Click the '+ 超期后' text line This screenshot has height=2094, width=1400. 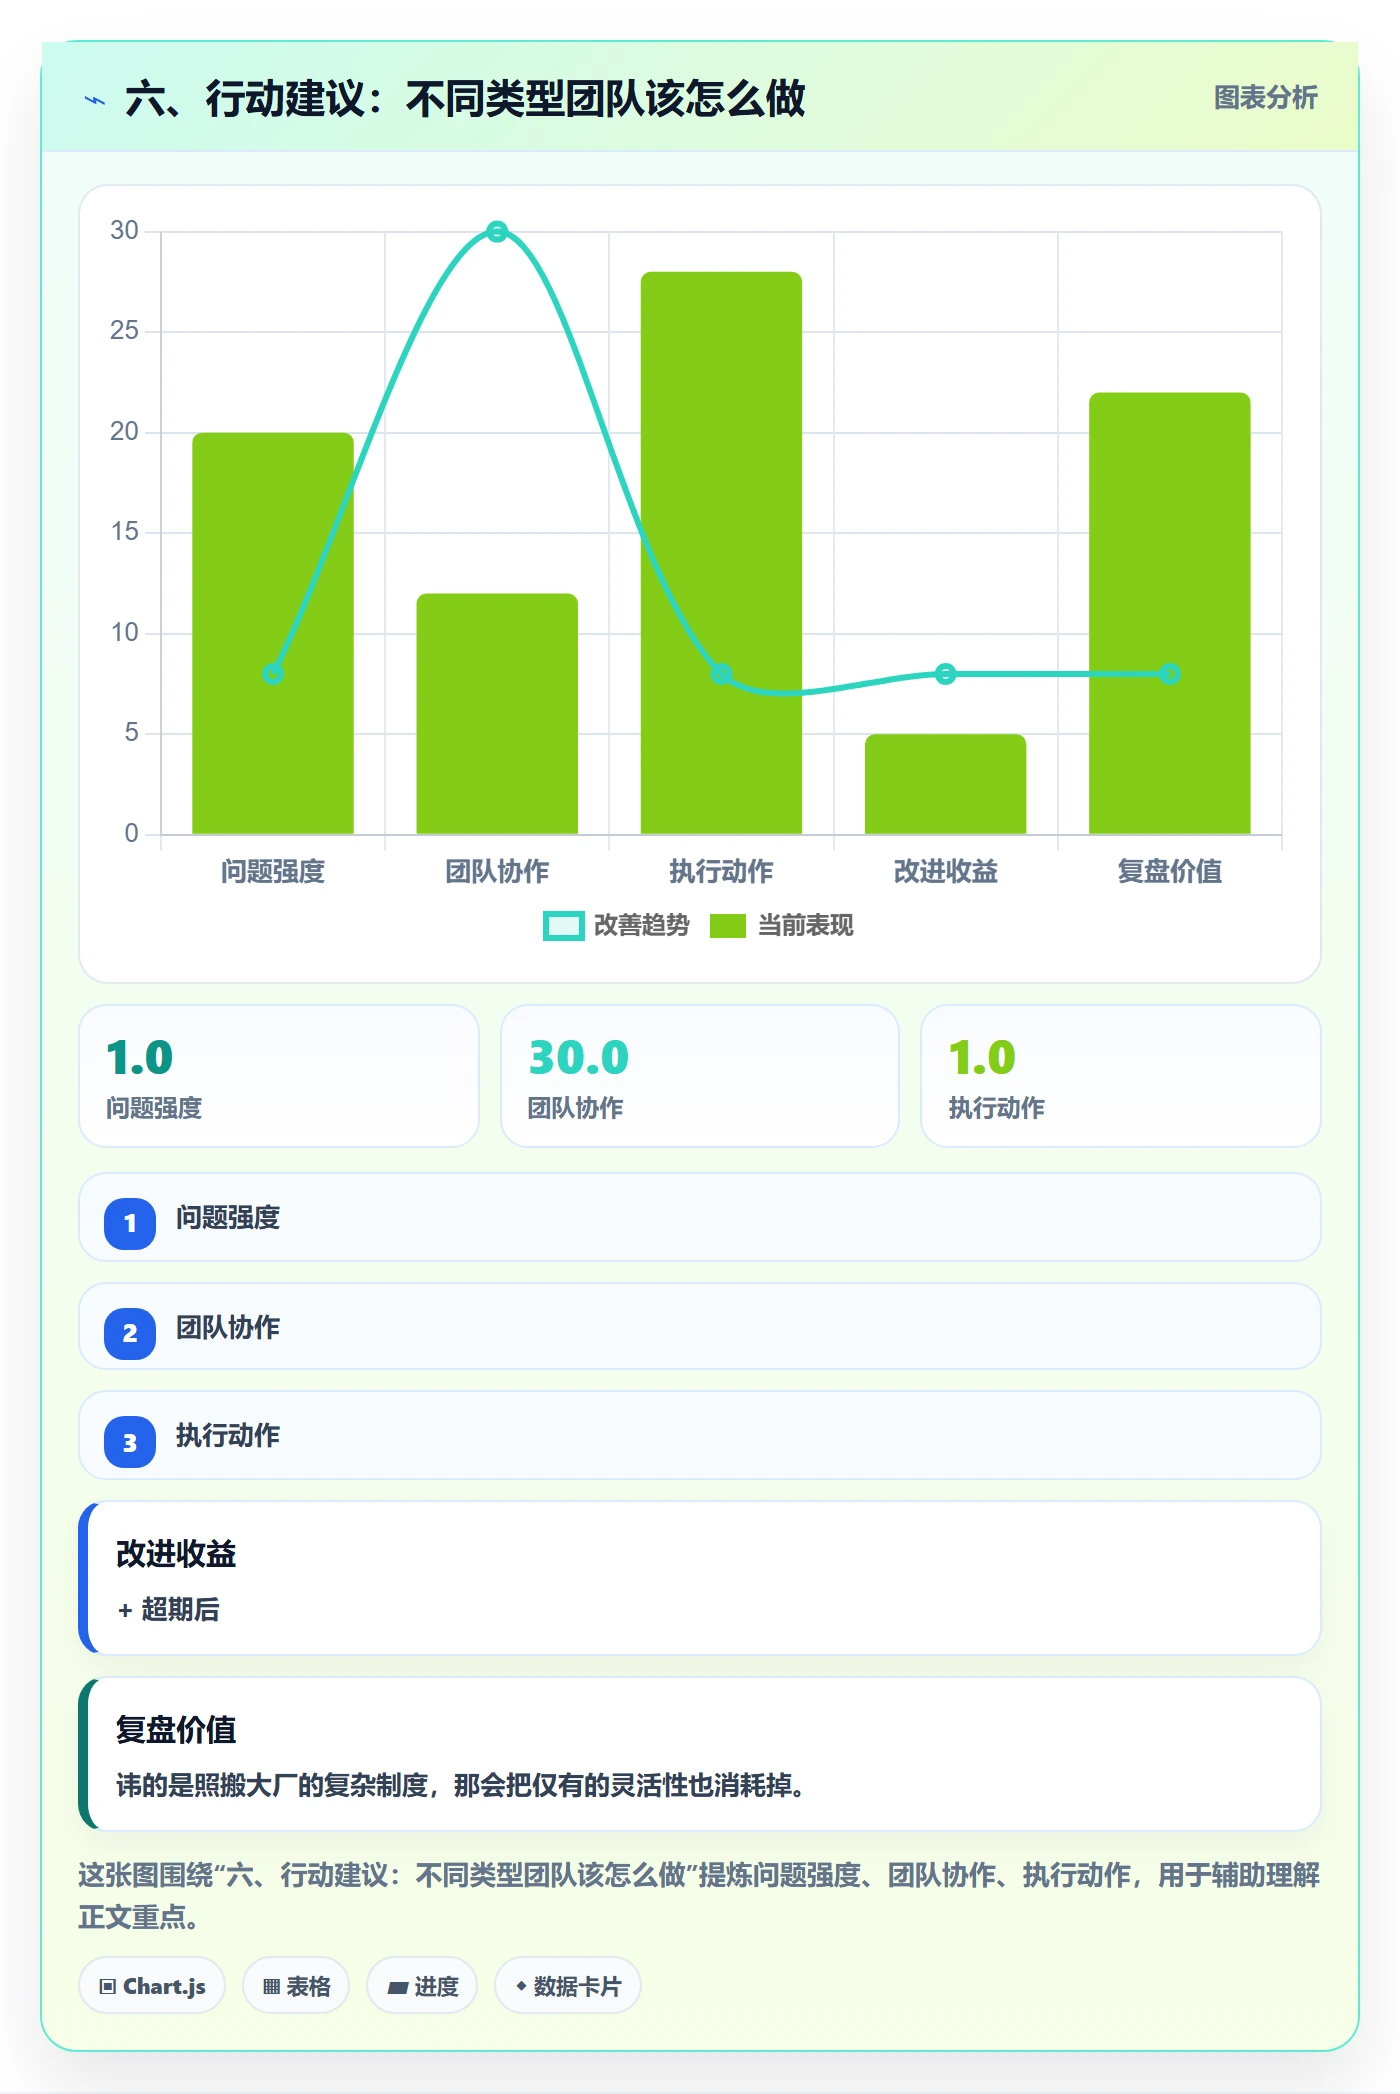pyautogui.click(x=168, y=1610)
